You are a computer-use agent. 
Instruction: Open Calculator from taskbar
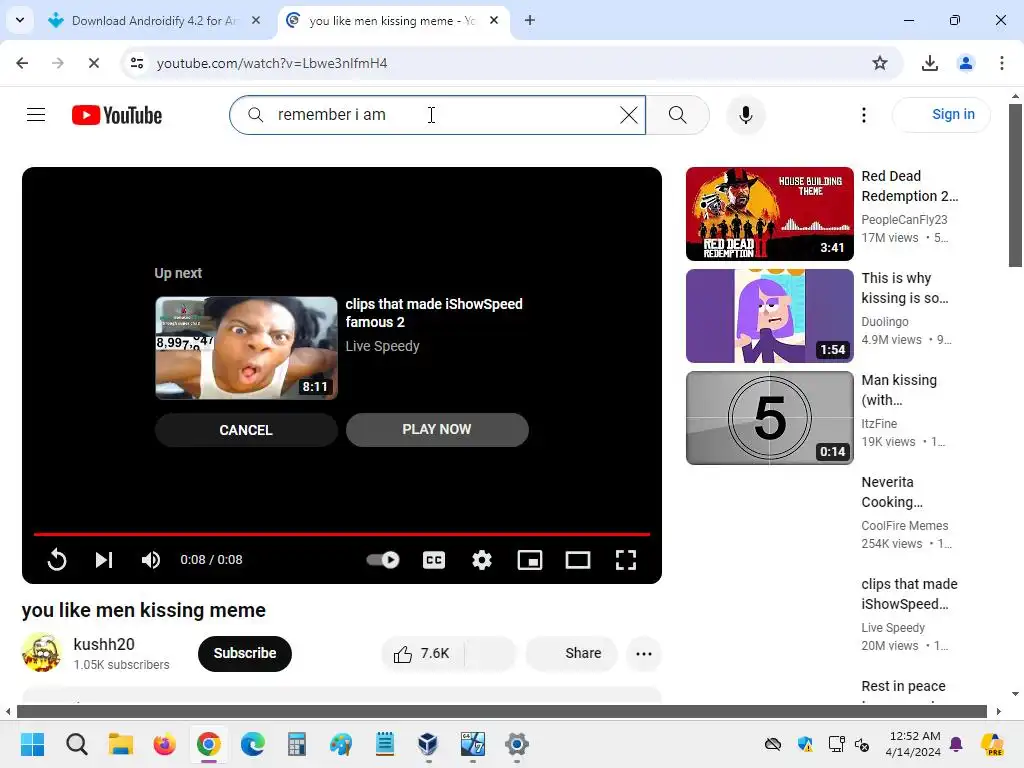296,744
